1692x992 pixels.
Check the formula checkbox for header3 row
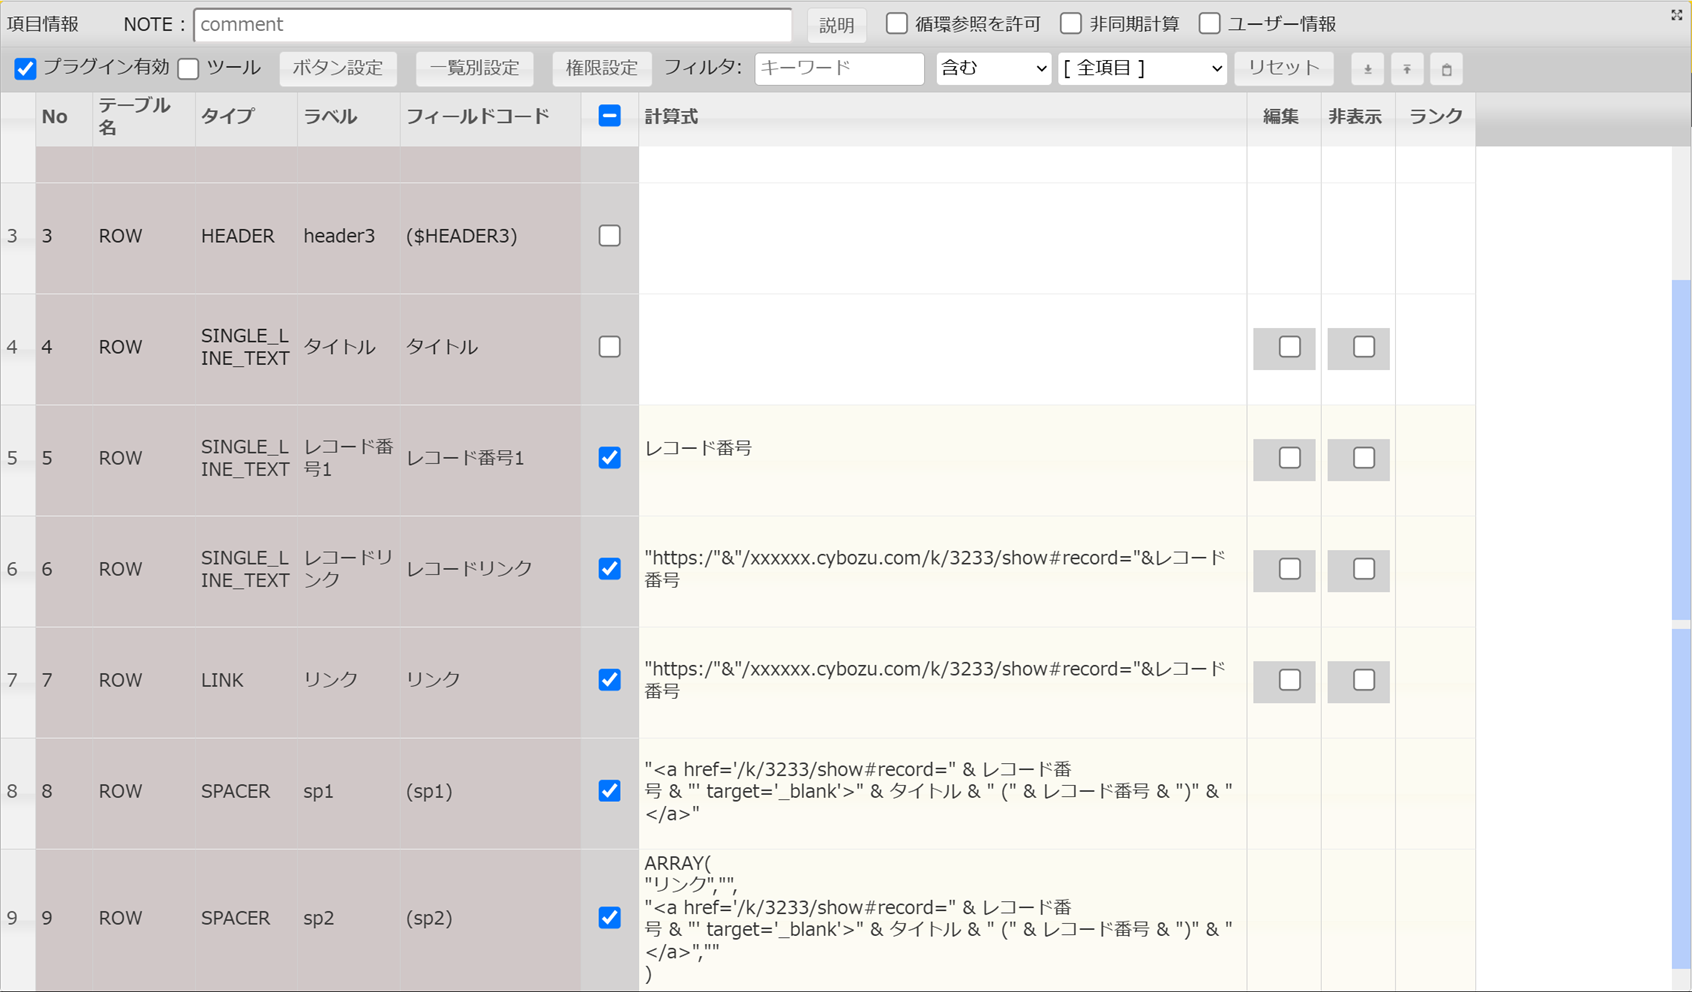click(x=610, y=236)
